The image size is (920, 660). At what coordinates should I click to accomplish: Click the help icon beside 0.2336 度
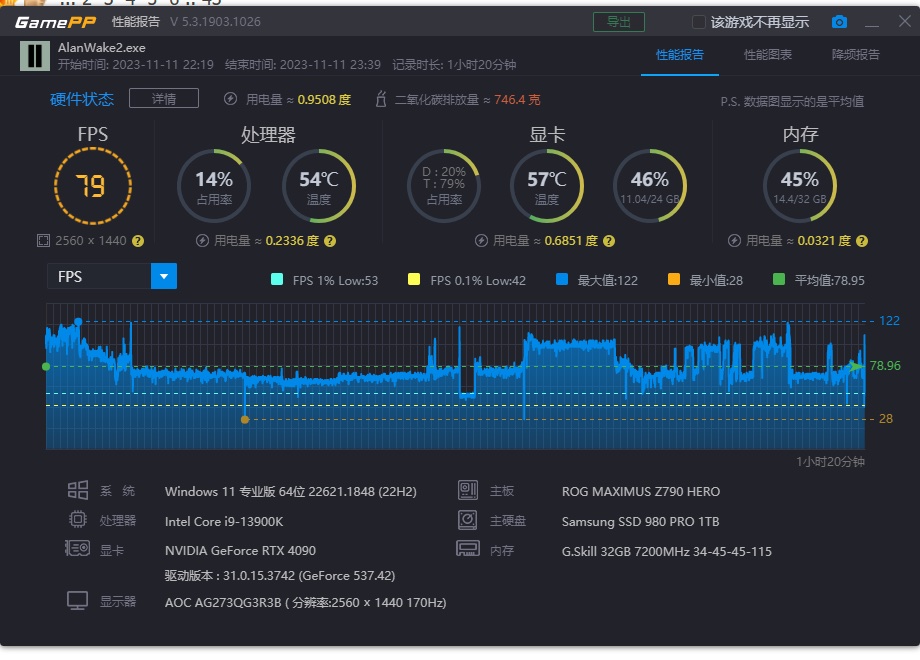[x=330, y=241]
